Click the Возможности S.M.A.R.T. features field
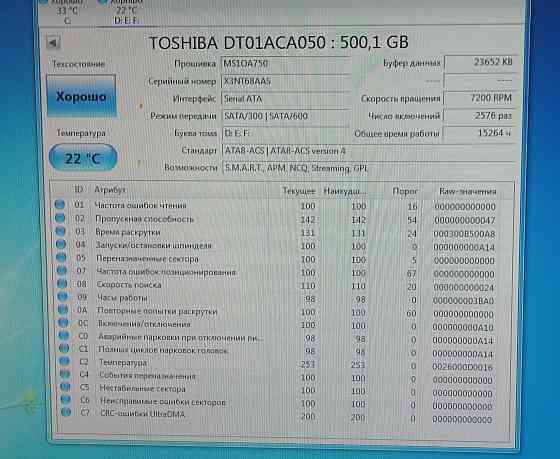This screenshot has height=459, width=560. pyautogui.click(x=369, y=168)
